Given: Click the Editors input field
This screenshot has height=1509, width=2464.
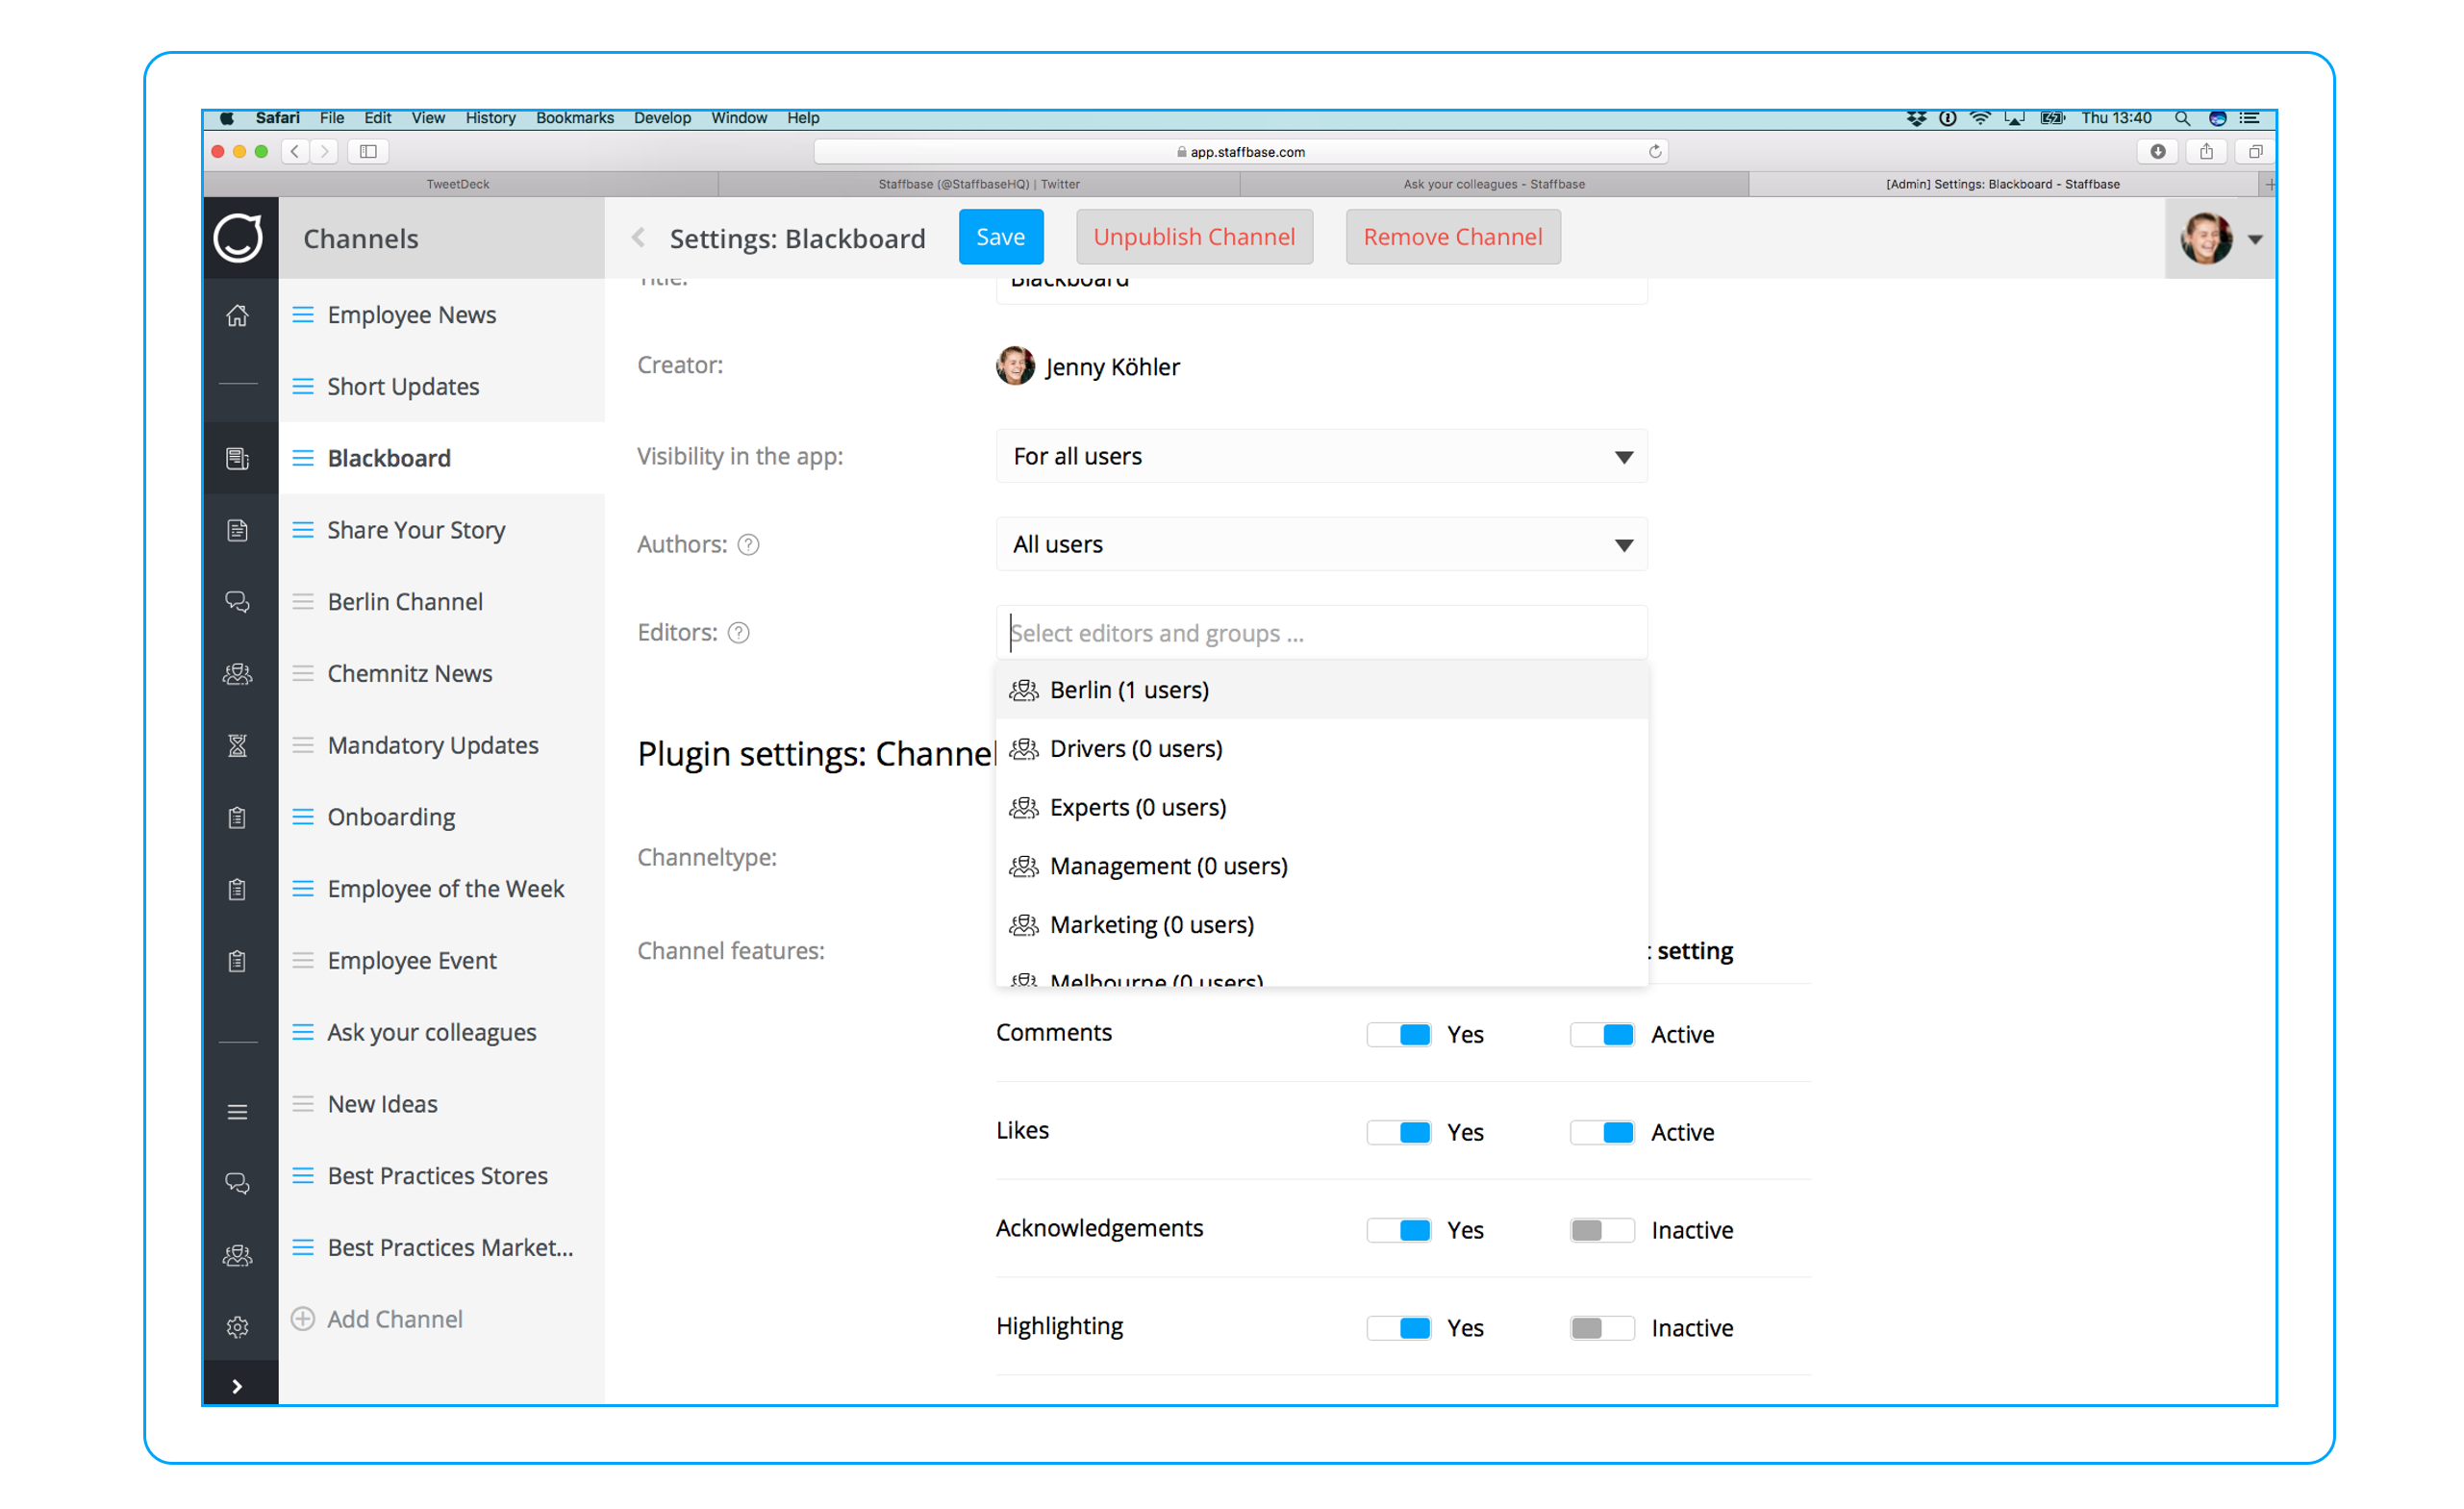Looking at the screenshot, I should point(1322,633).
